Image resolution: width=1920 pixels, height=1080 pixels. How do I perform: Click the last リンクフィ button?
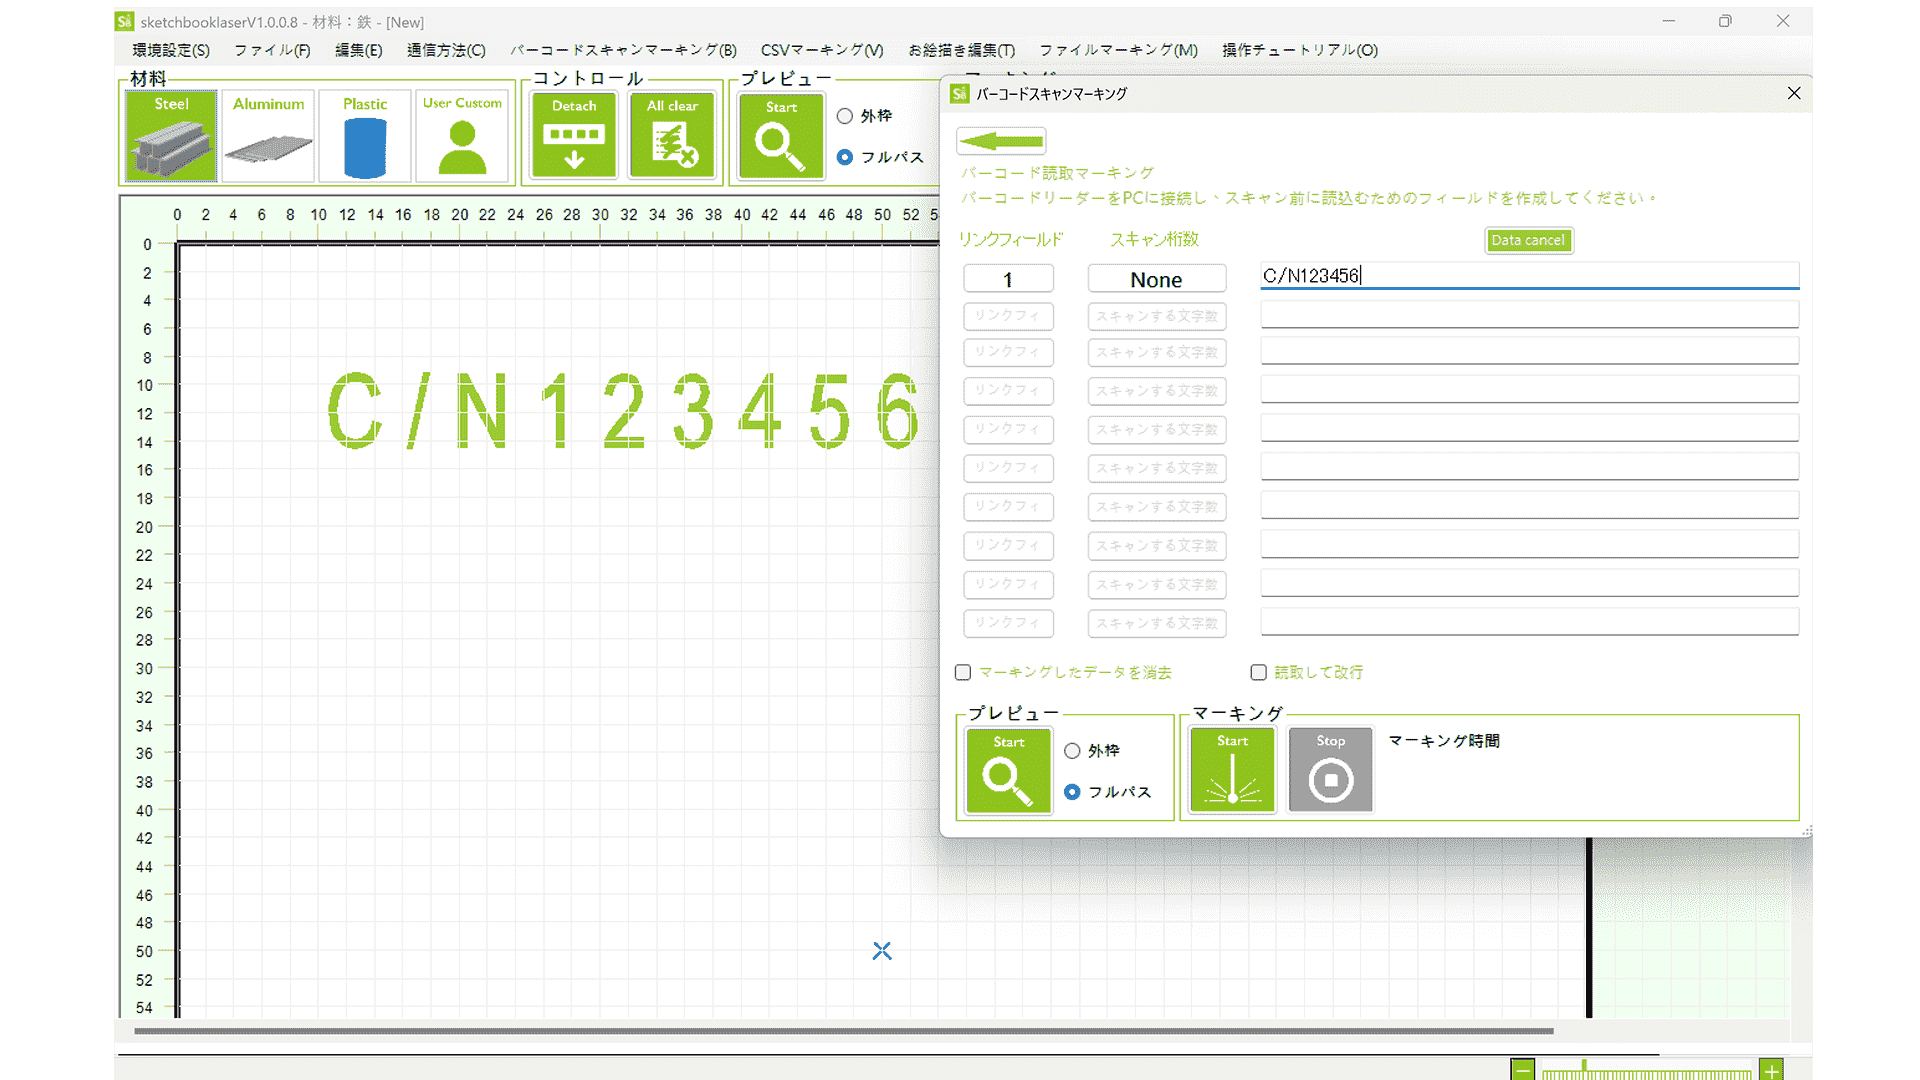(1008, 623)
